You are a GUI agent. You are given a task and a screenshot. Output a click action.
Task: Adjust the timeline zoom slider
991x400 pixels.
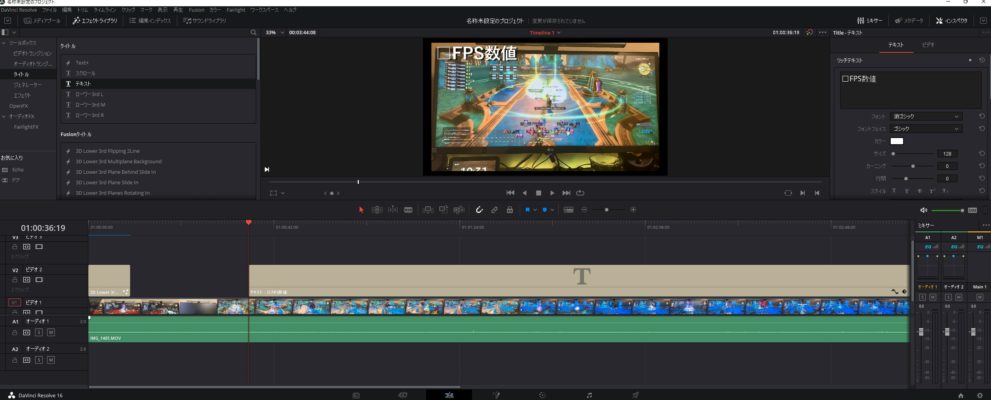pos(608,210)
